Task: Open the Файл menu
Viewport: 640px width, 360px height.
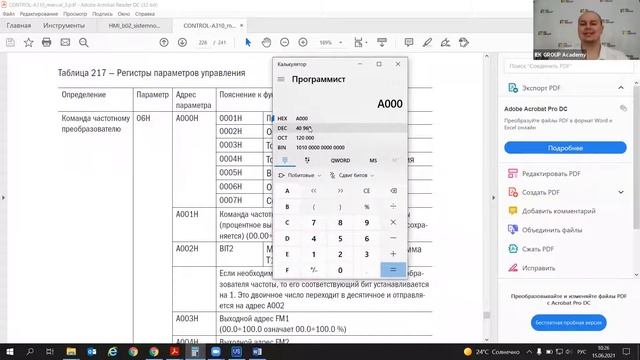Action: (9, 14)
